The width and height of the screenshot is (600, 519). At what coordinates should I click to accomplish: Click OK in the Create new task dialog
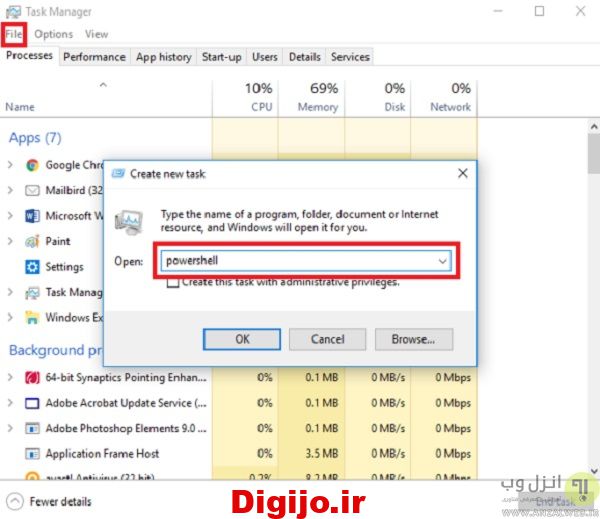click(242, 339)
